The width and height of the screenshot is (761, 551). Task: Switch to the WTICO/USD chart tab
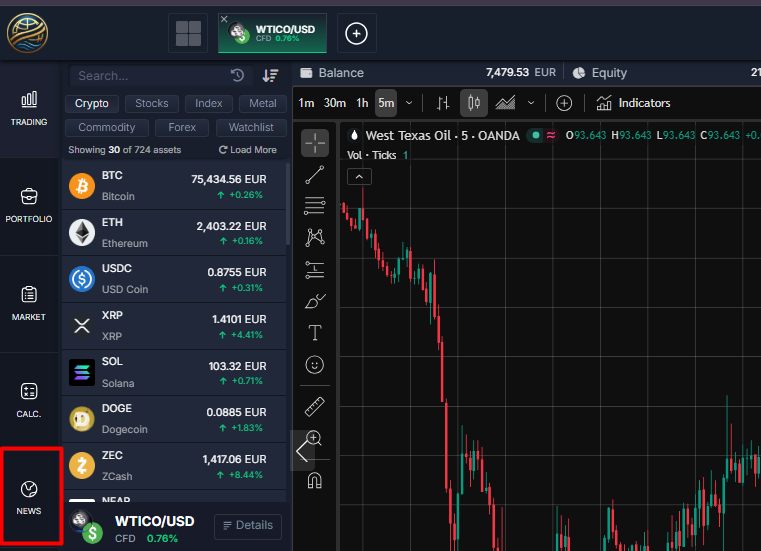(273, 33)
